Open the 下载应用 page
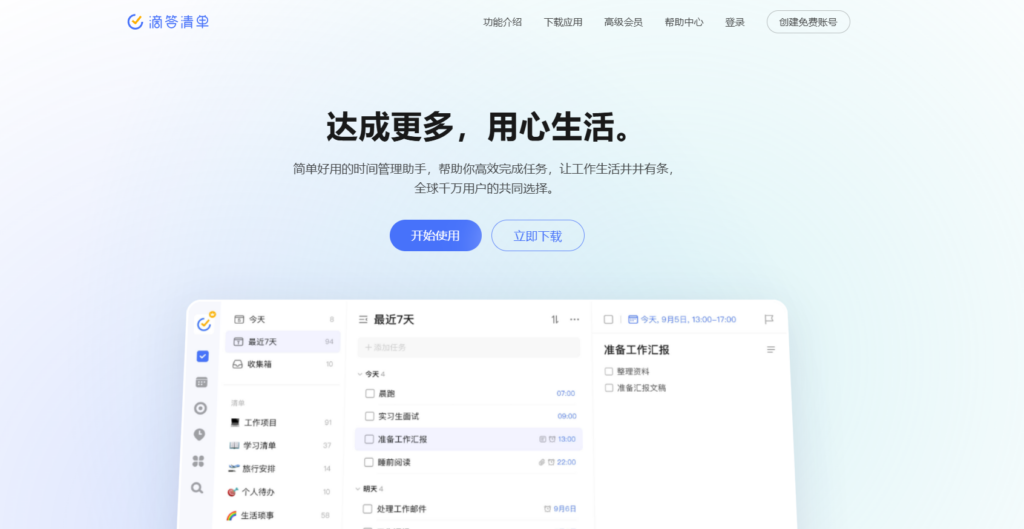Image resolution: width=1024 pixels, height=529 pixels. 563,22
